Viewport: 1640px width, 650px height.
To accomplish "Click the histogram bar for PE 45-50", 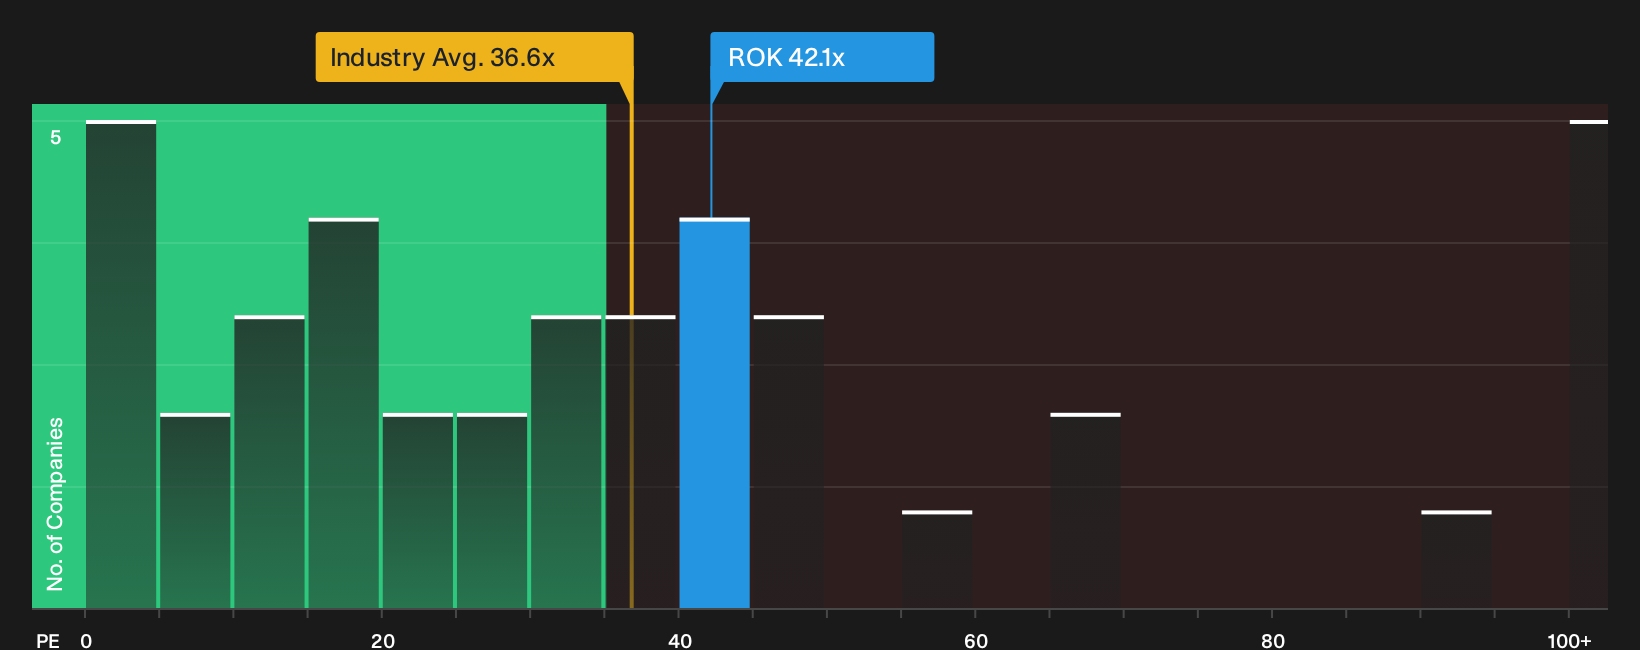I will click(x=789, y=462).
